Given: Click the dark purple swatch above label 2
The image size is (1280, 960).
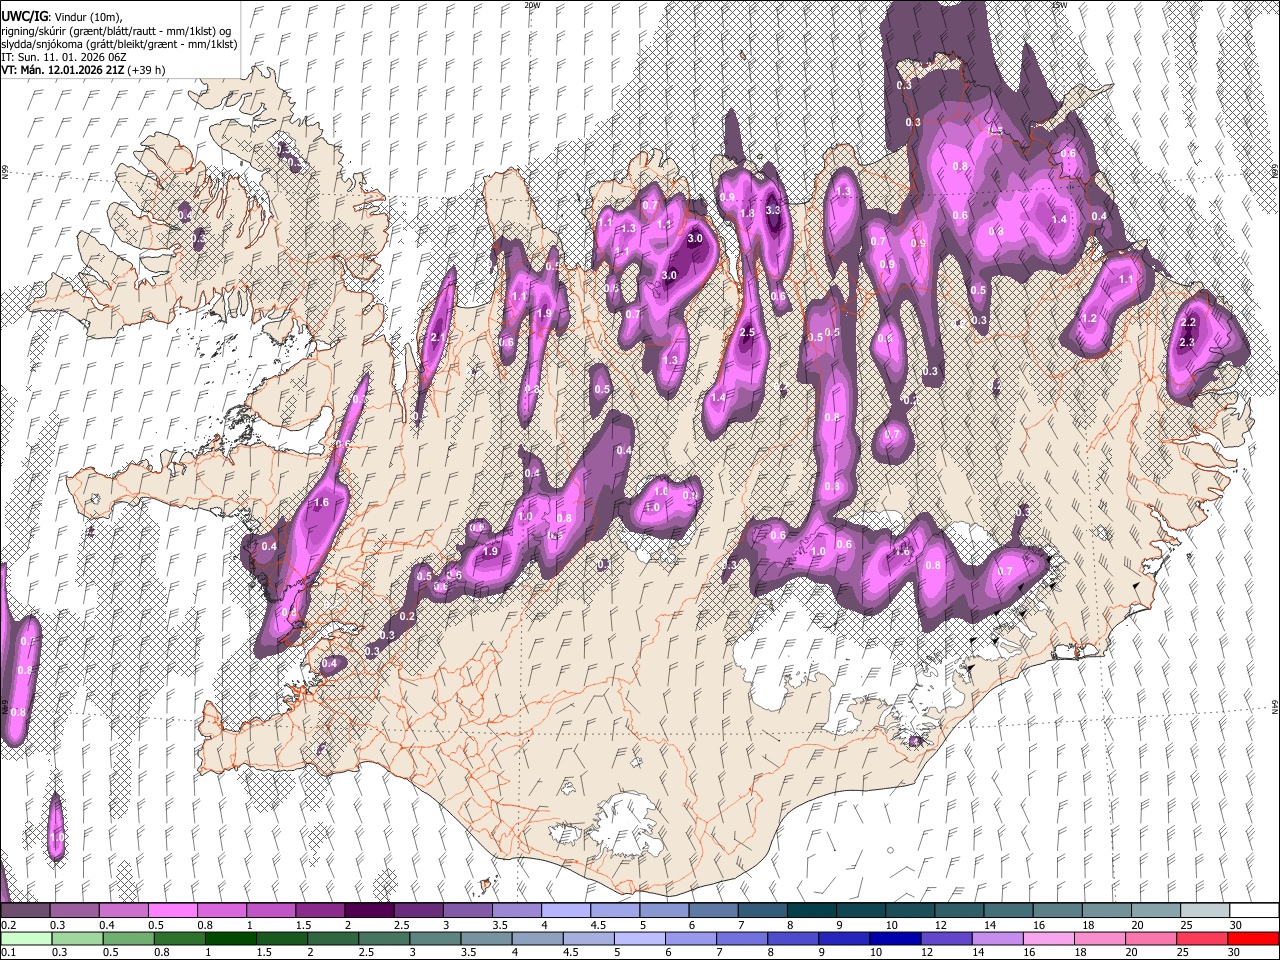Looking at the screenshot, I should click(x=369, y=911).
